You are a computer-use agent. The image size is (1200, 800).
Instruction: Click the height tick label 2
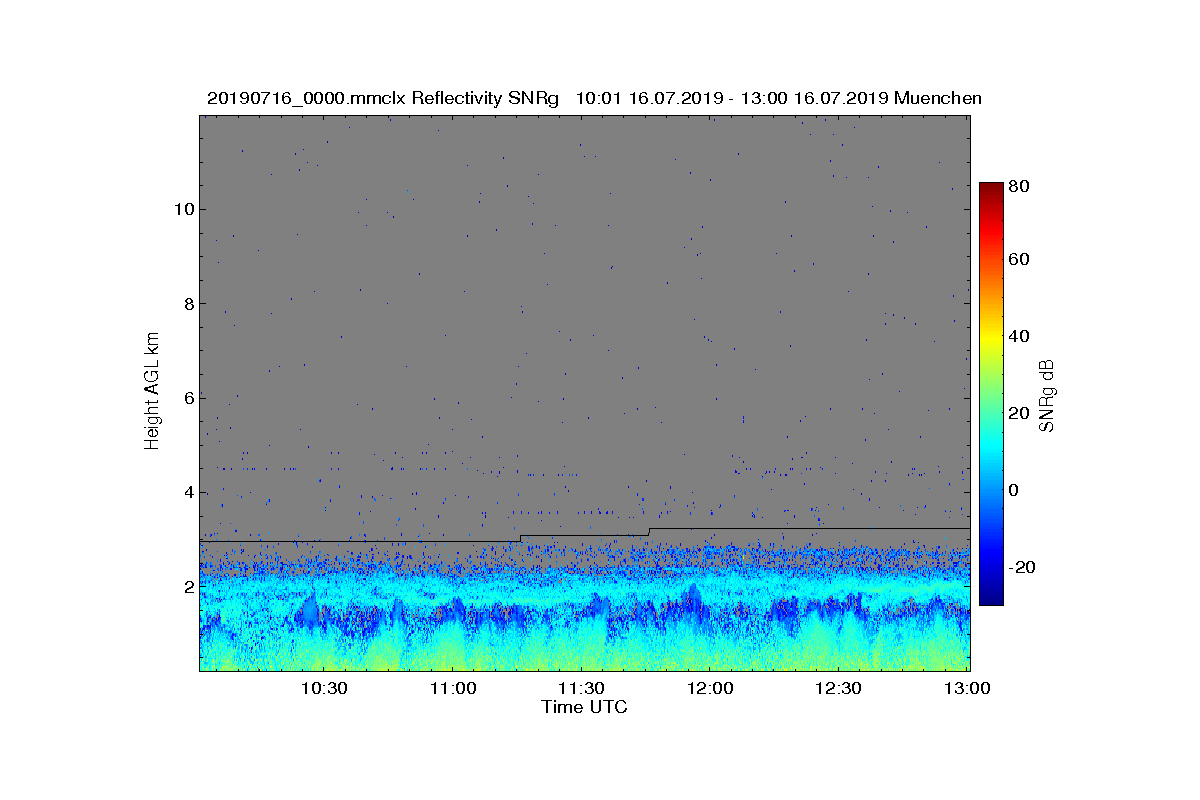188,587
